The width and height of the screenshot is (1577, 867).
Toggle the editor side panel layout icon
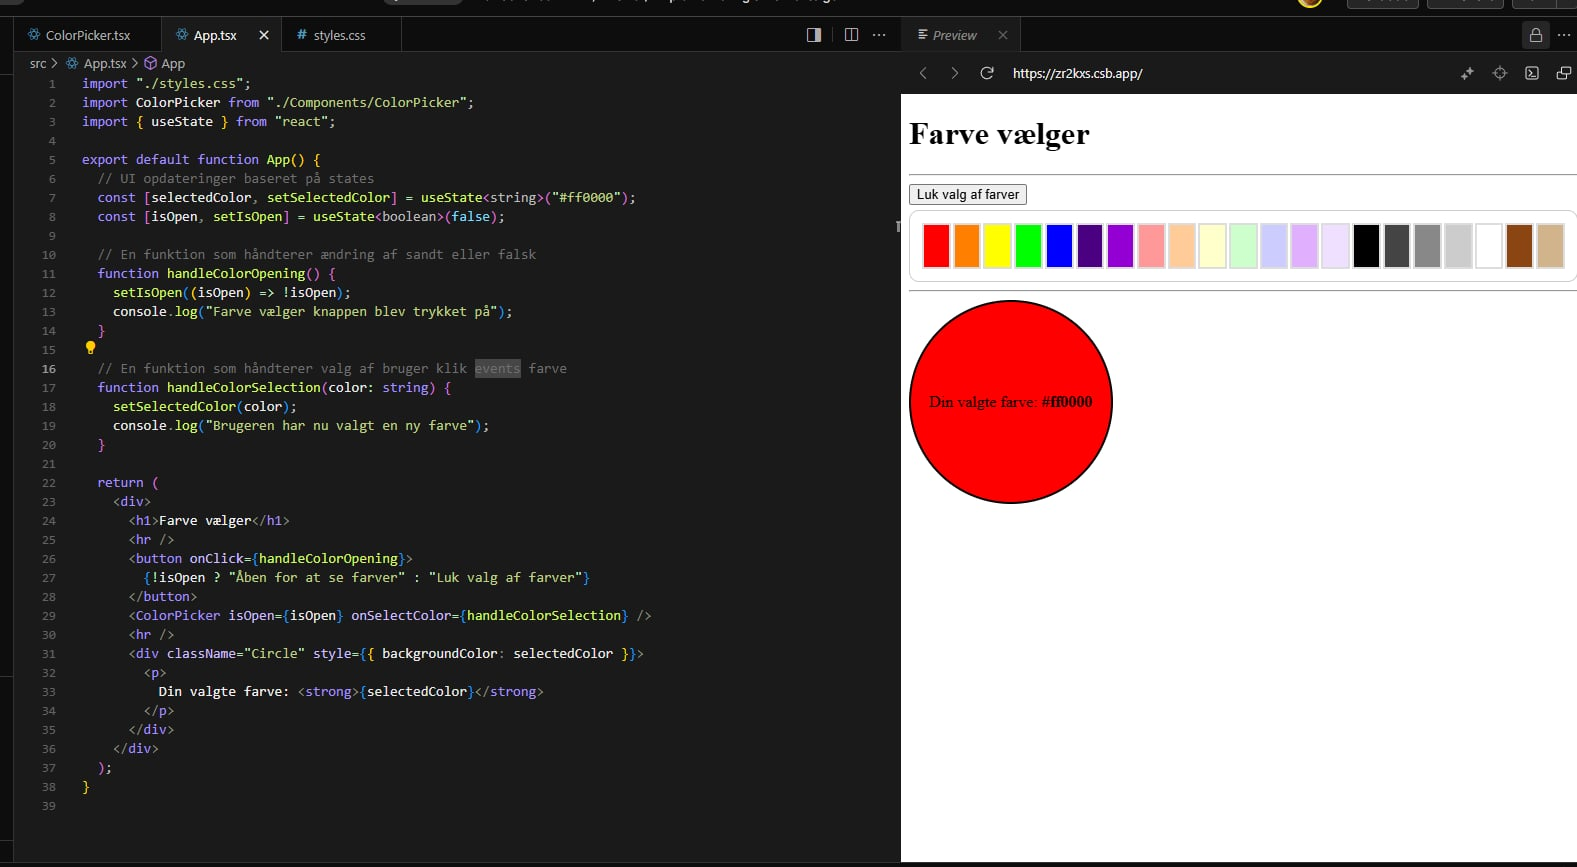pos(814,35)
